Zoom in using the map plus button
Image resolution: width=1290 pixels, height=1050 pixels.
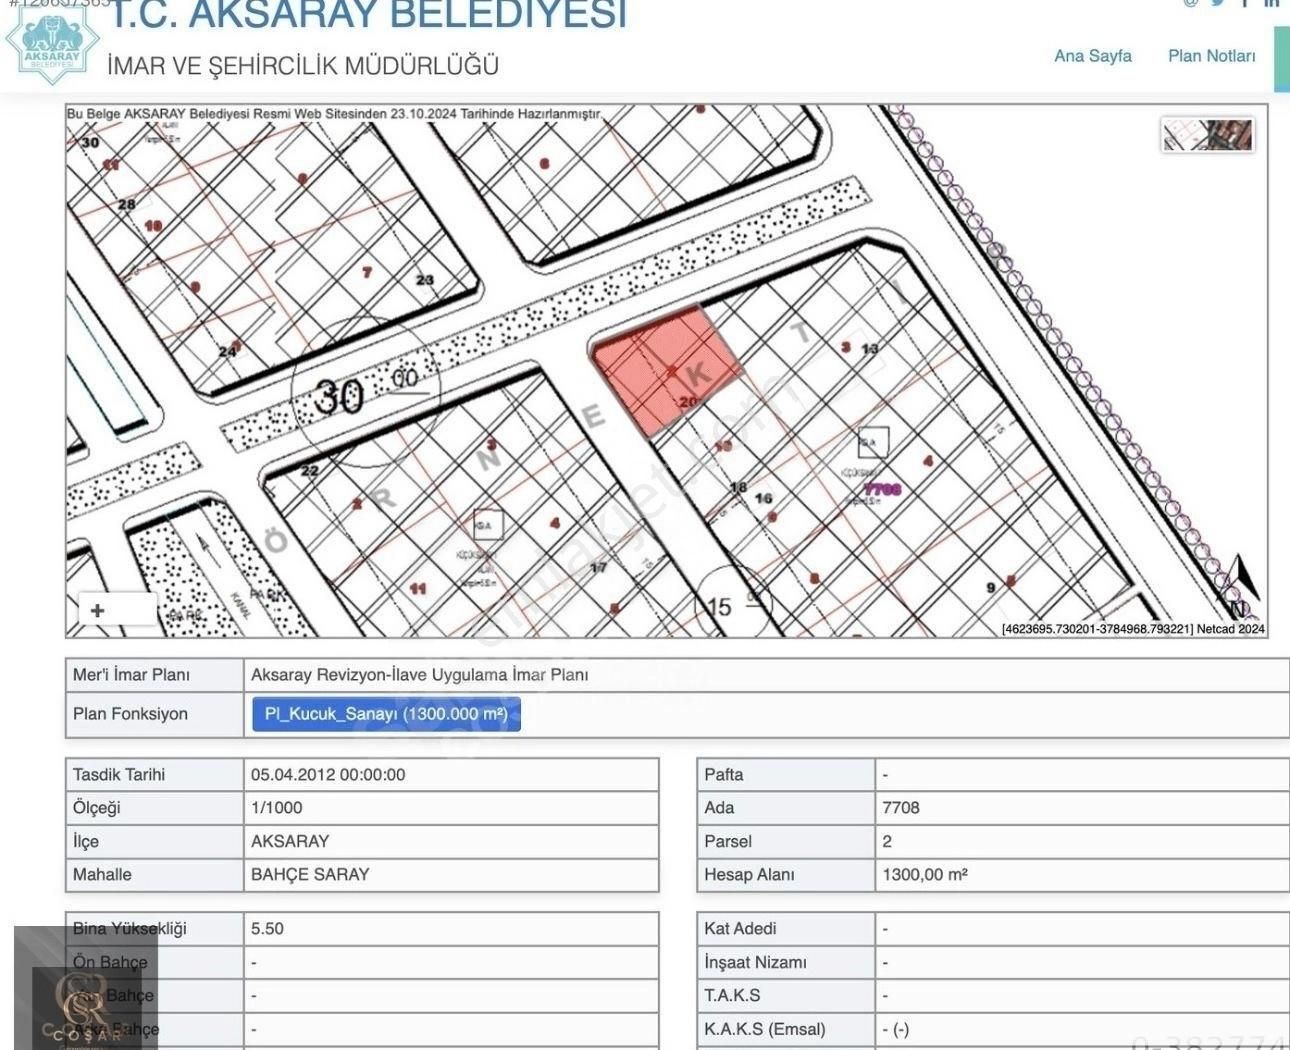tap(97, 610)
